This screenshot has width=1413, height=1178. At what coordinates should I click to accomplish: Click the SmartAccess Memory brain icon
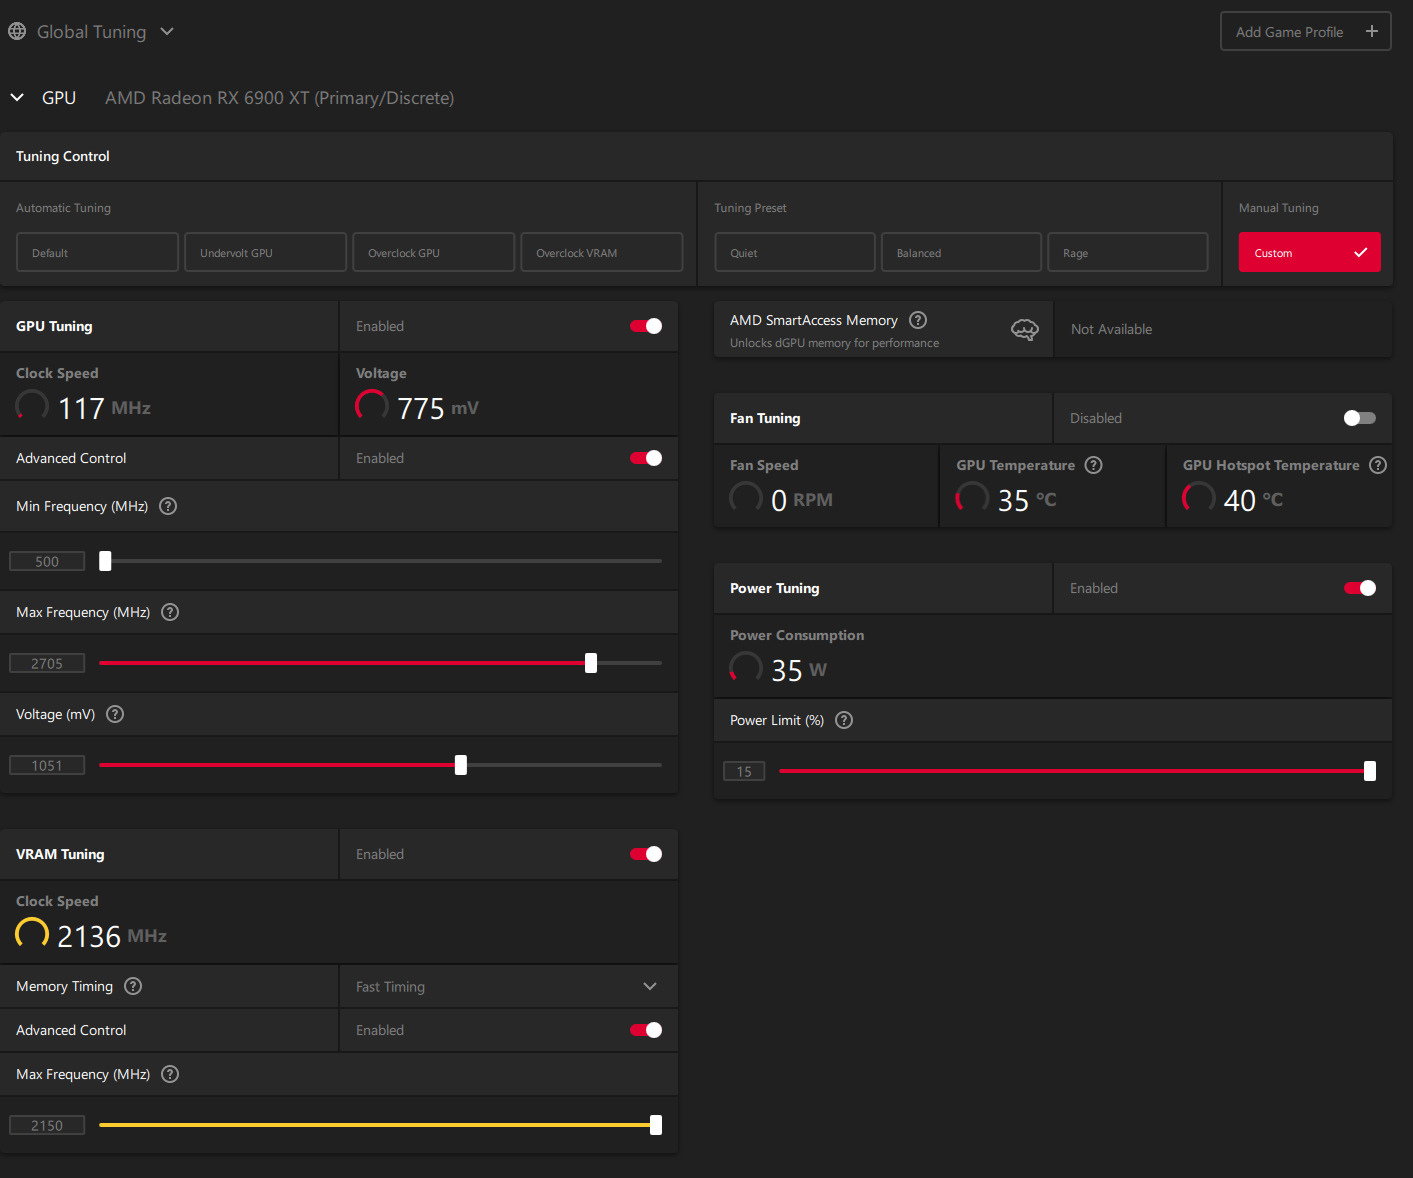1025,329
